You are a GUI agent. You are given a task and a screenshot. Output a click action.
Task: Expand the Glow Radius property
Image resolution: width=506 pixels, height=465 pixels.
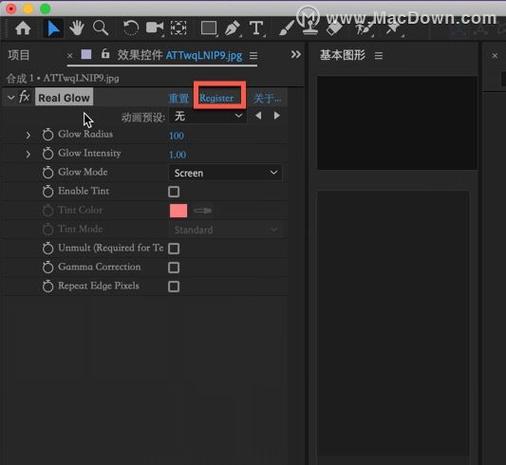[28, 135]
